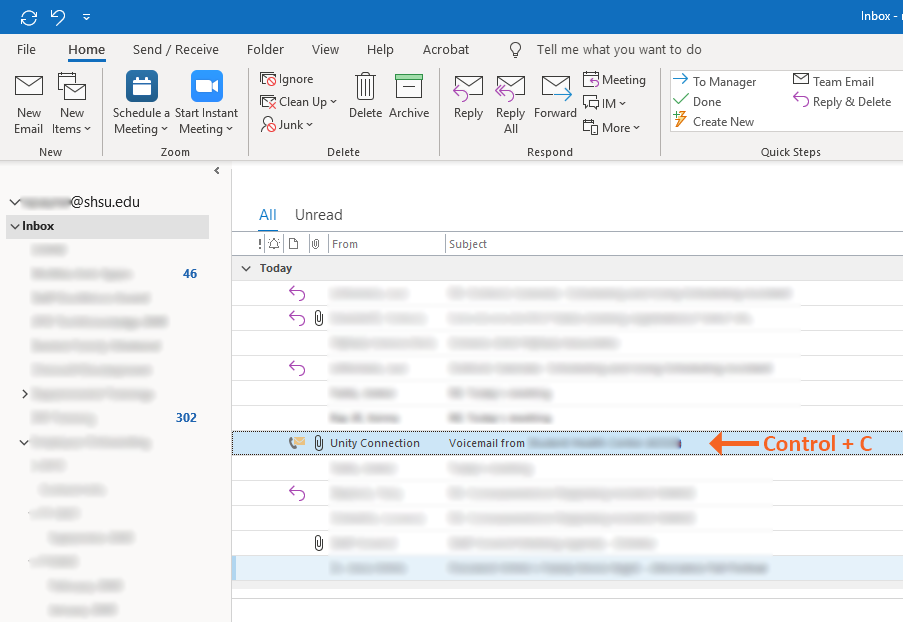Switch to the Unread message filter
The image size is (903, 622).
coord(318,214)
